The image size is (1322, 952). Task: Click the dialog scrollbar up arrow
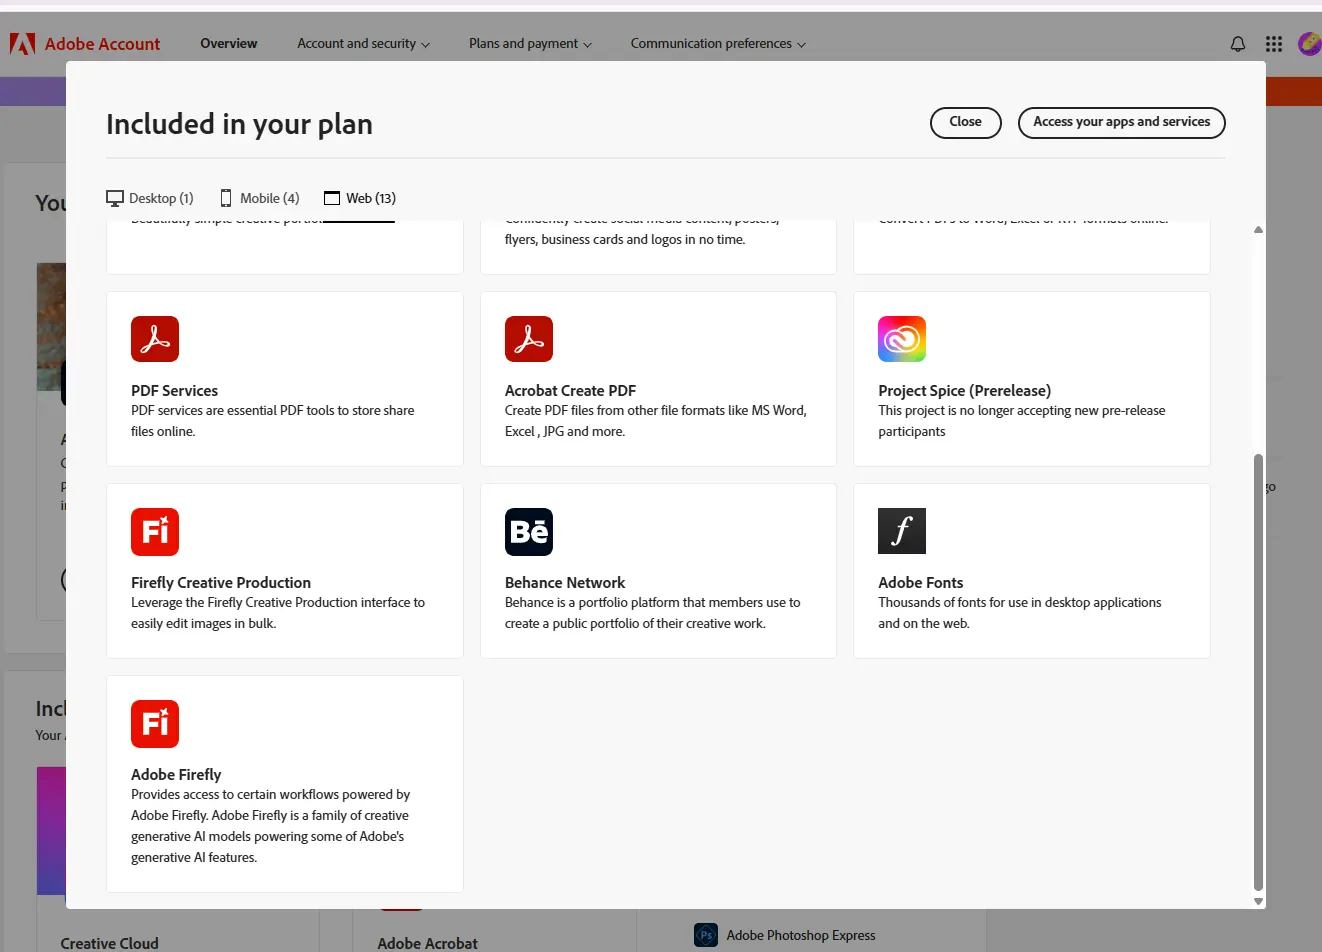1258,230
